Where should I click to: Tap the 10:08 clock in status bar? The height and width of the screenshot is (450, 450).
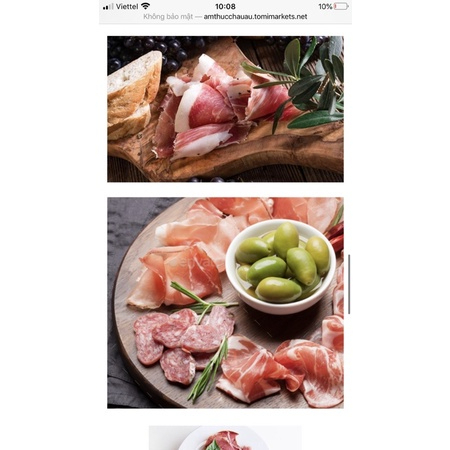225,6
